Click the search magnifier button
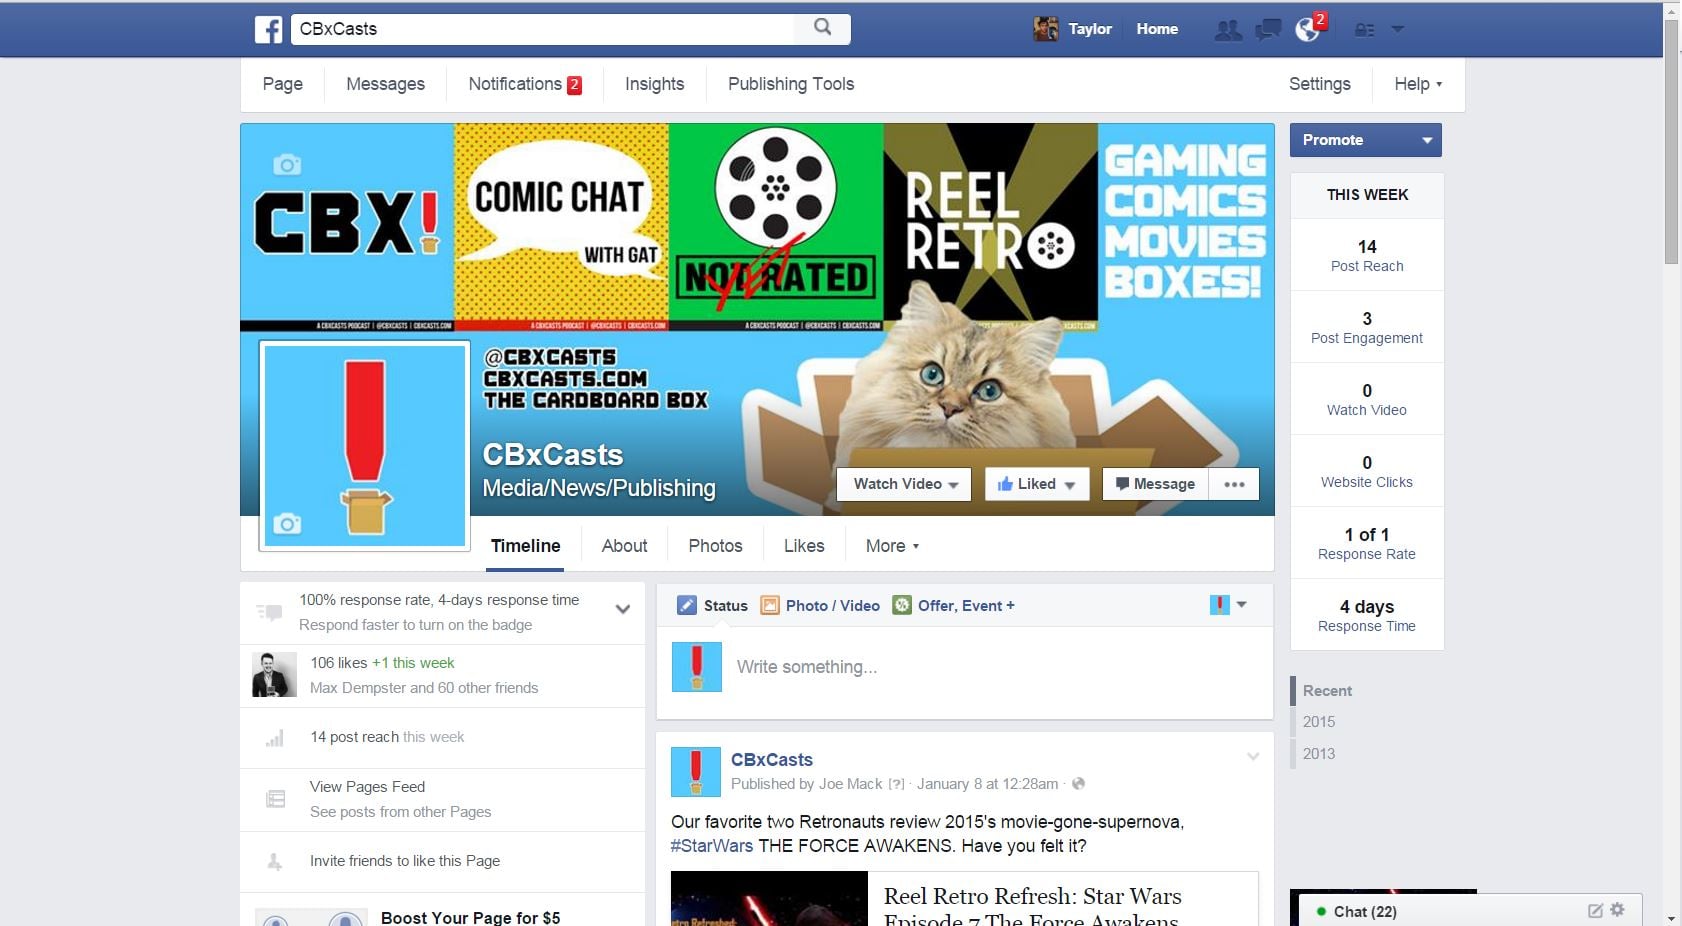Image resolution: width=1682 pixels, height=926 pixels. (x=822, y=28)
